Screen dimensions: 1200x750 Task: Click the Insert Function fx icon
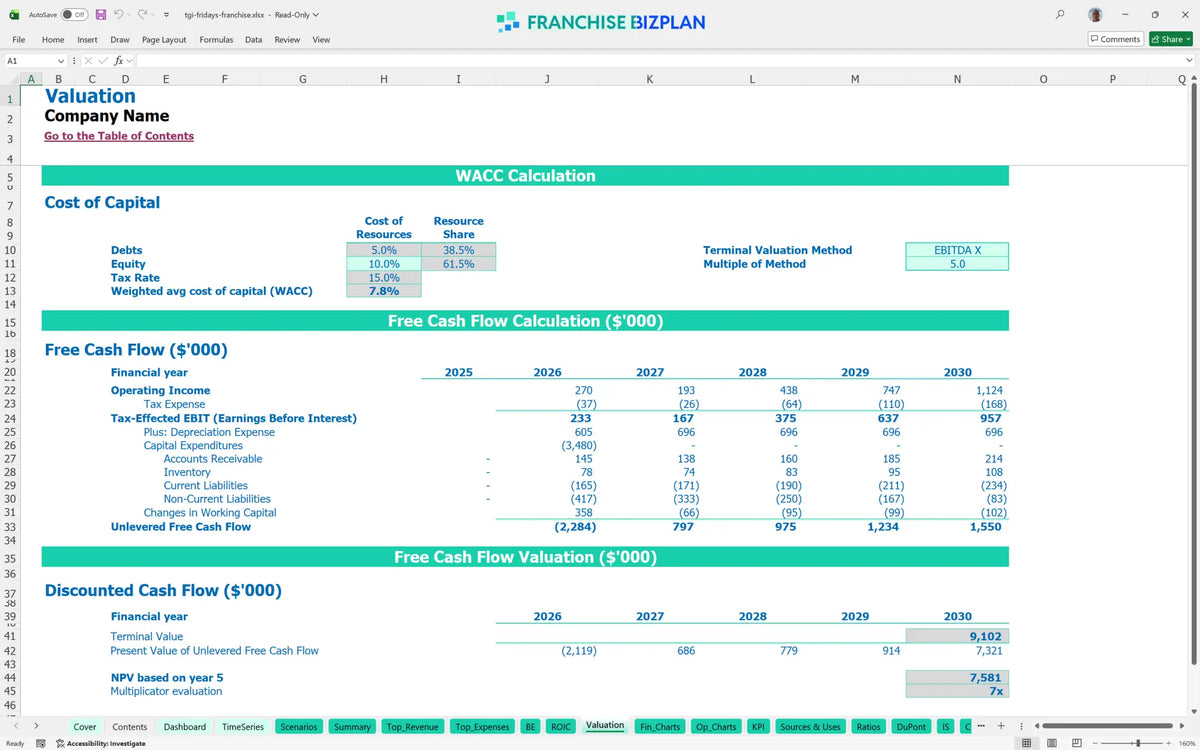118,61
